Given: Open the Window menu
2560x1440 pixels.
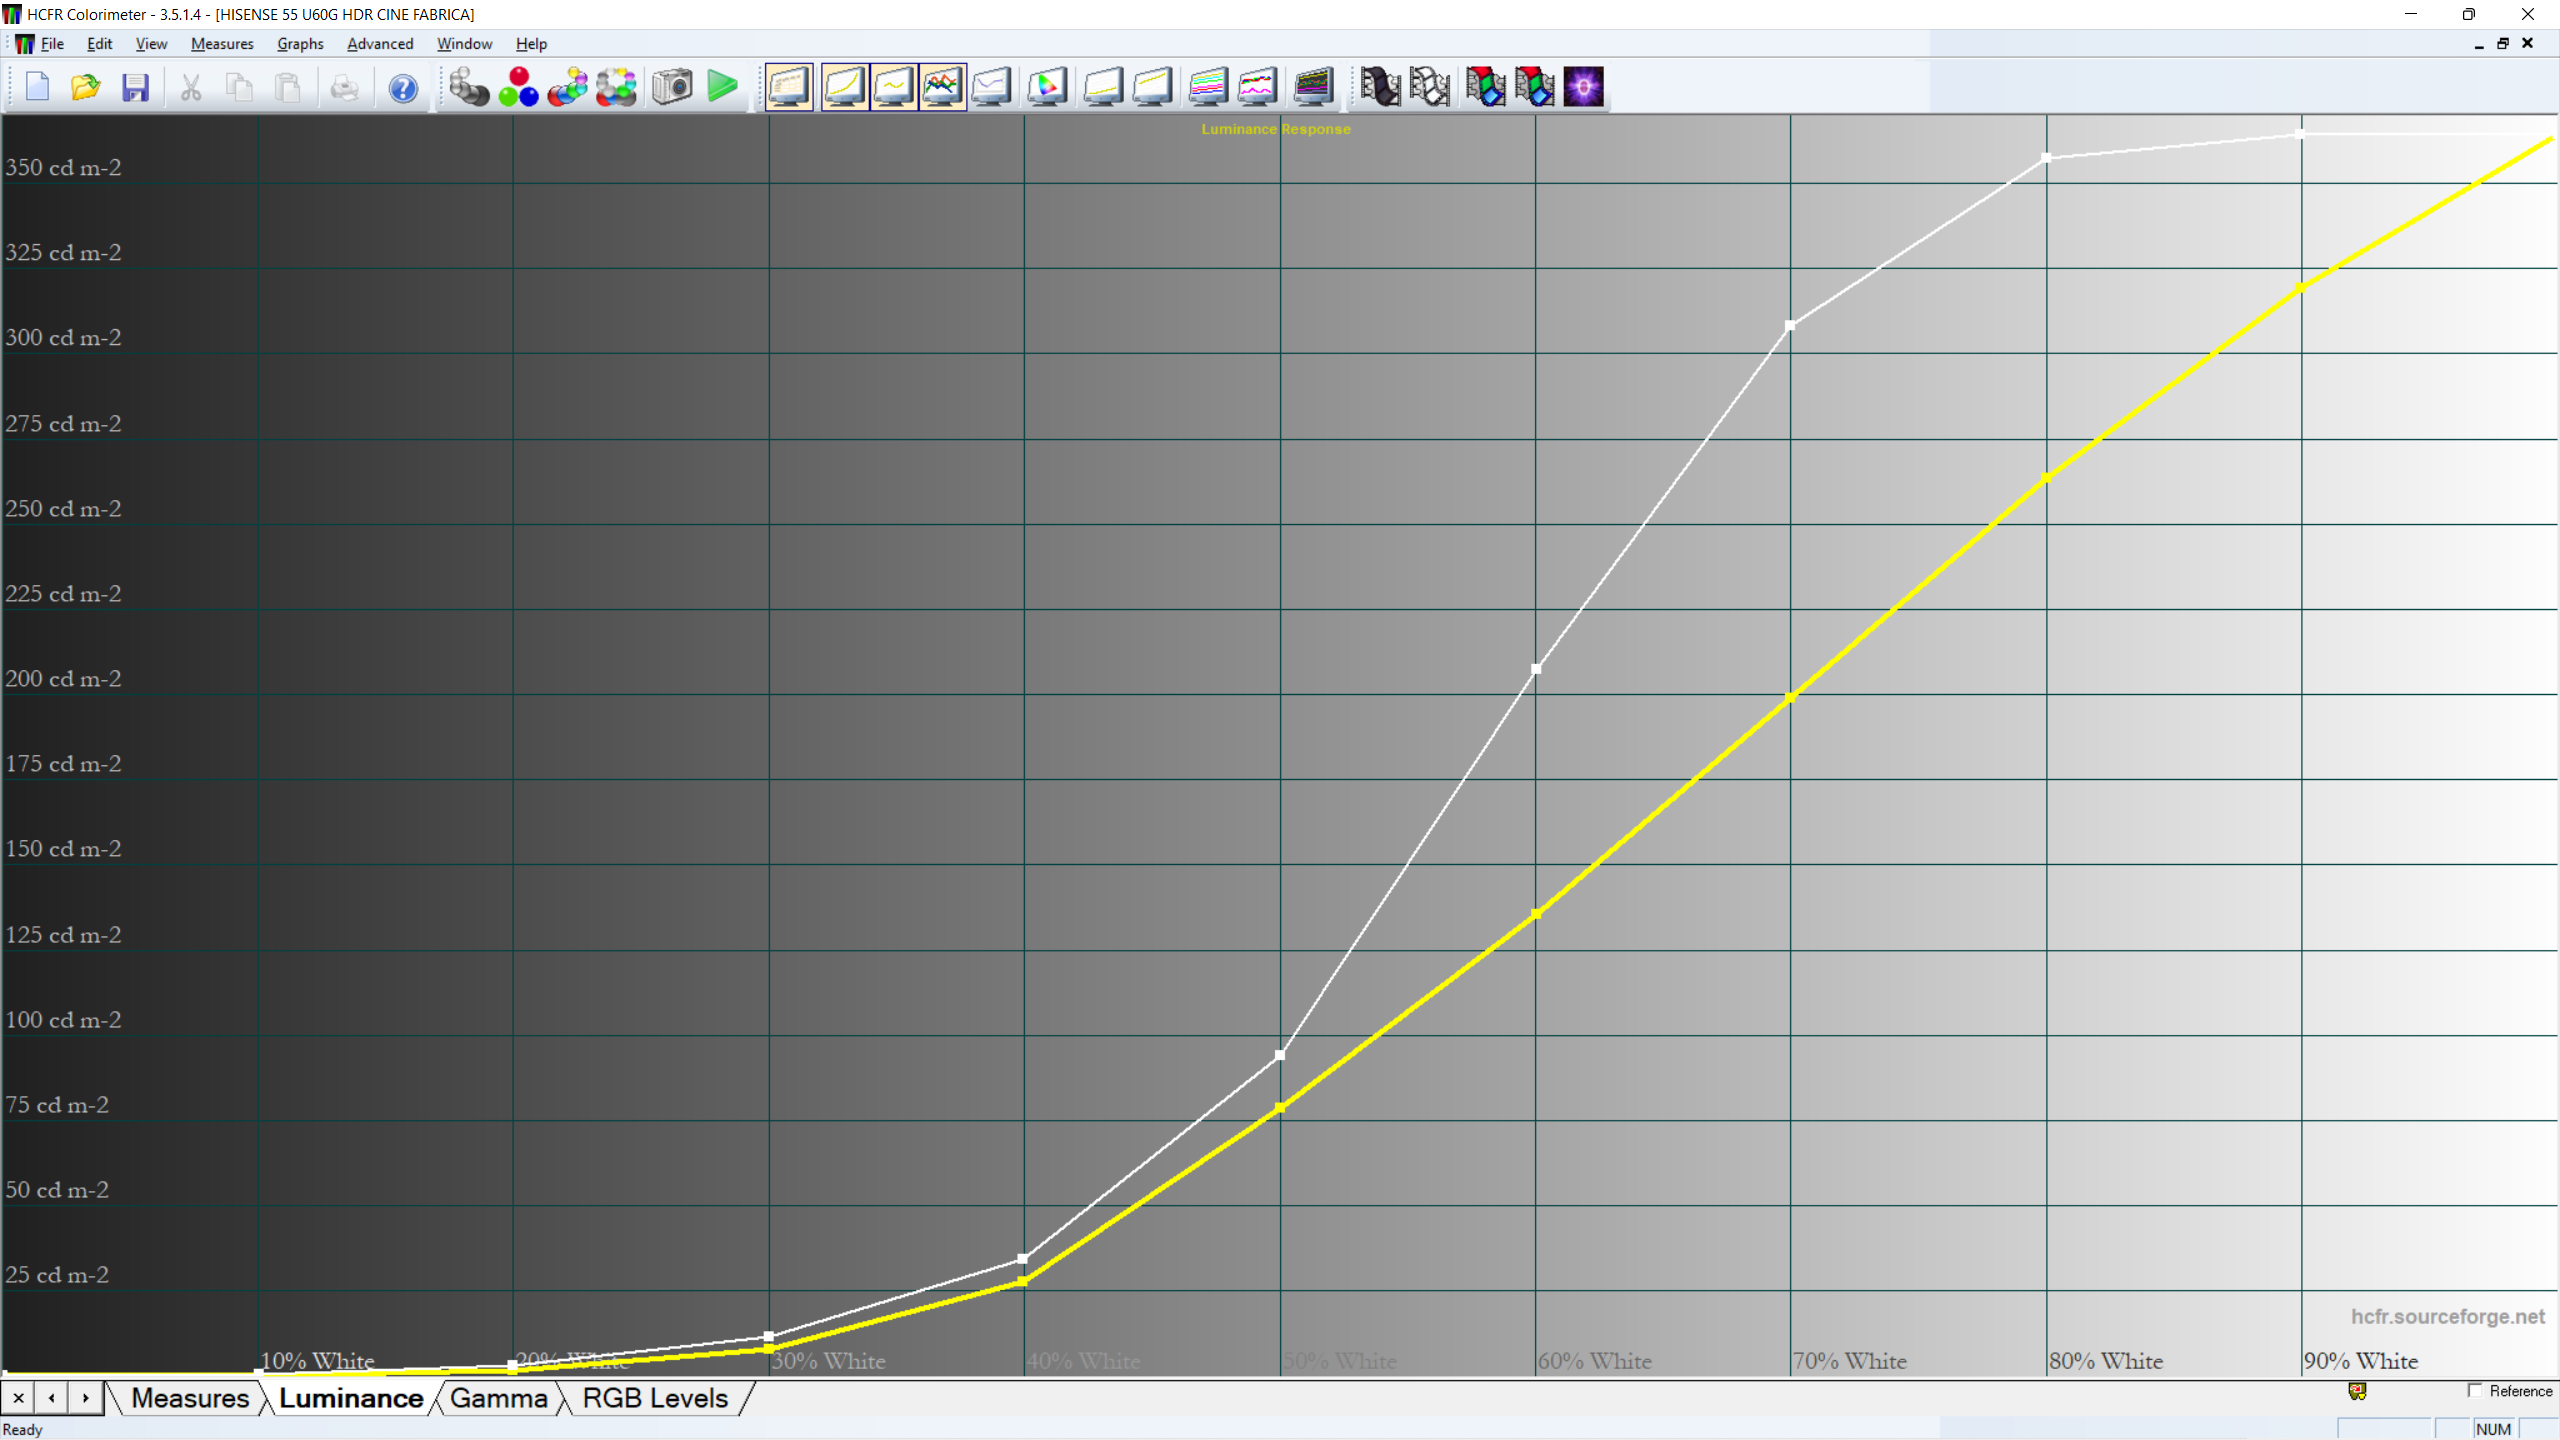Looking at the screenshot, I should coord(464,44).
